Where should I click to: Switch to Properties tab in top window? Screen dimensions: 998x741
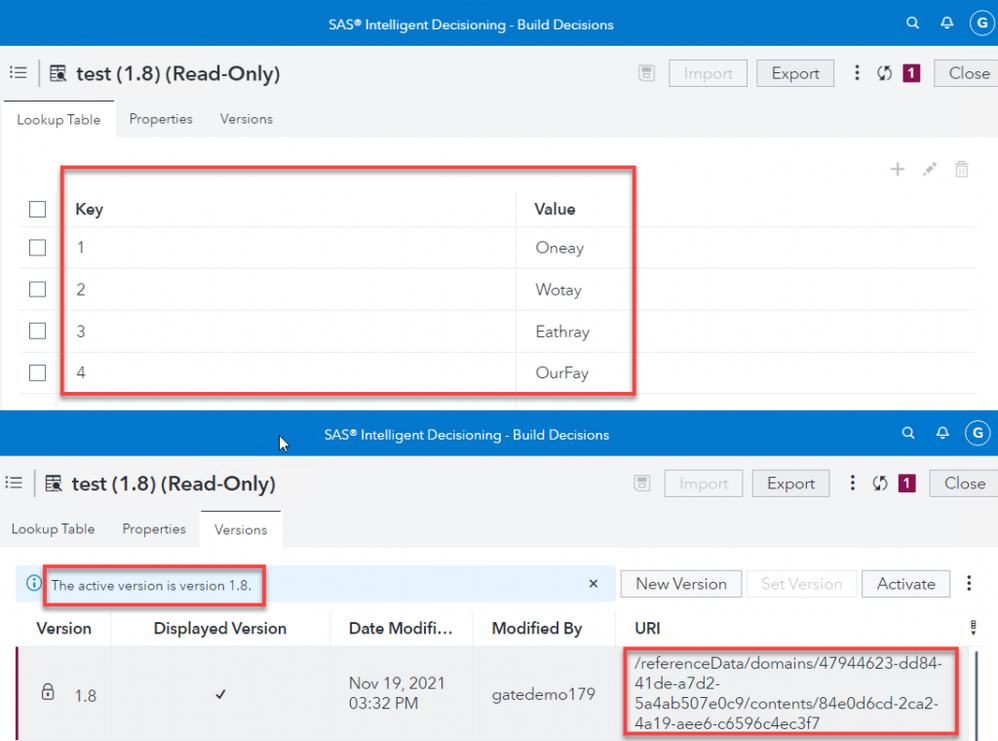point(160,119)
